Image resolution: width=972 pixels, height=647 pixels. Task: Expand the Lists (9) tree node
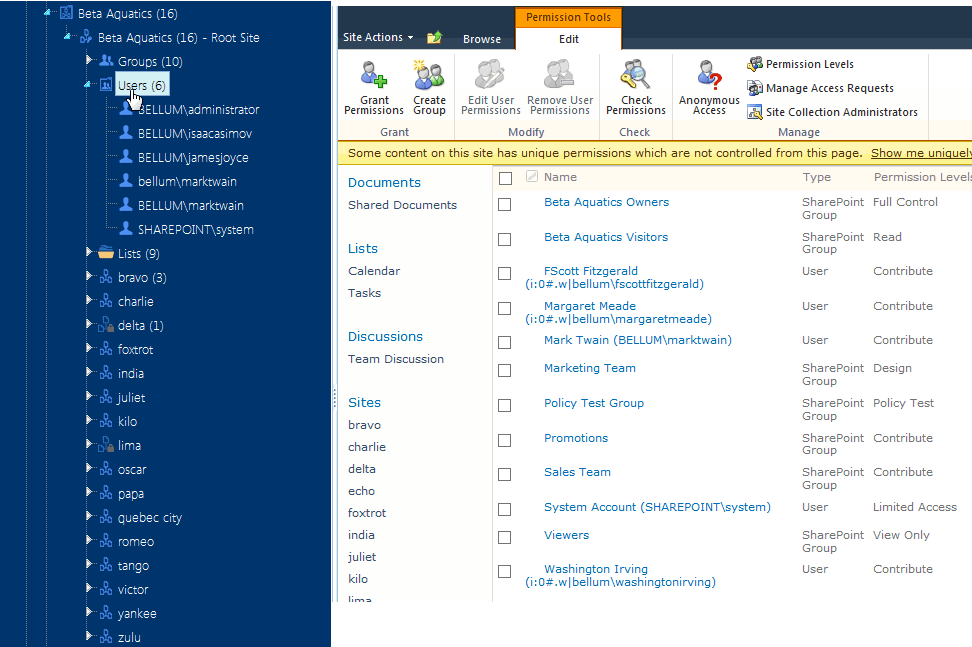coord(89,253)
